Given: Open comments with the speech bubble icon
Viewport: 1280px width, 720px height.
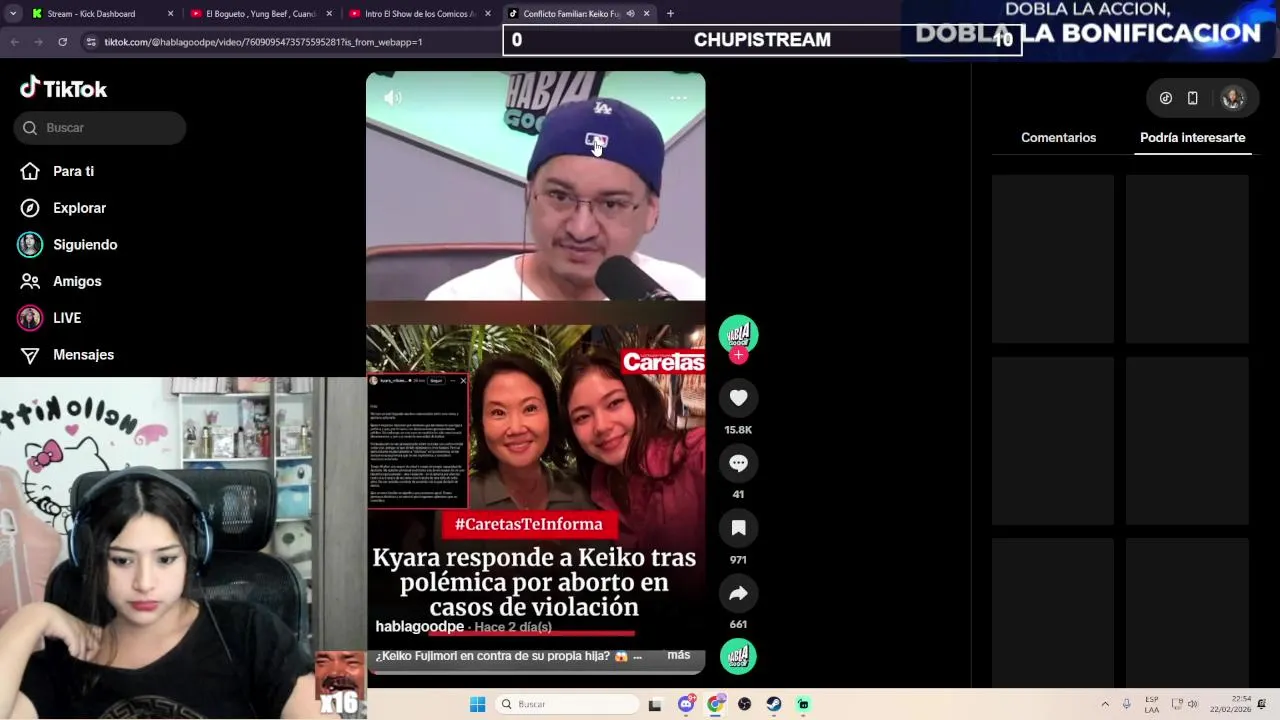Looking at the screenshot, I should (738, 463).
